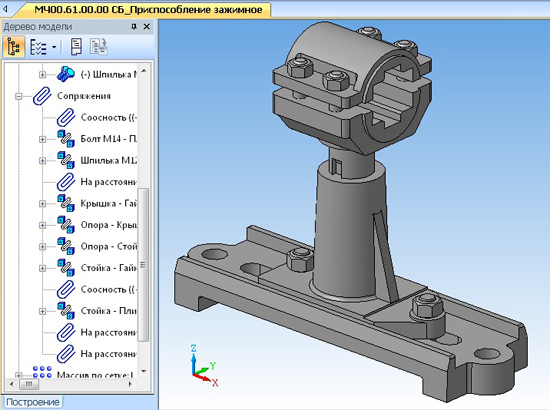Select the Стойка - Плита group icon

click(66, 311)
